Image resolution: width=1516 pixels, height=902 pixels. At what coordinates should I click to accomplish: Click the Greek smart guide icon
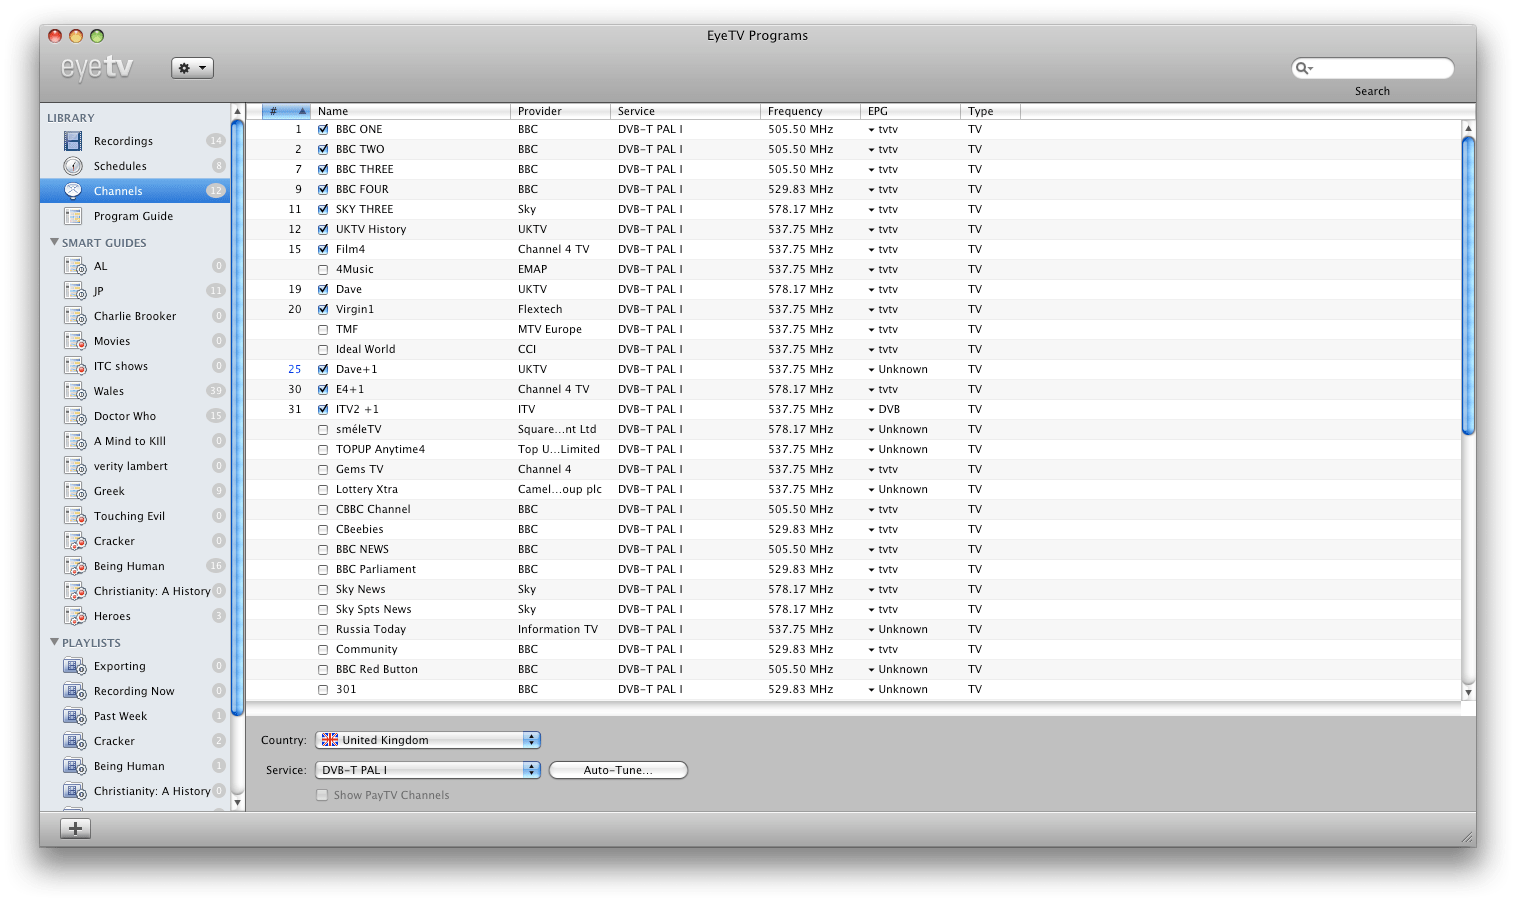coord(75,491)
